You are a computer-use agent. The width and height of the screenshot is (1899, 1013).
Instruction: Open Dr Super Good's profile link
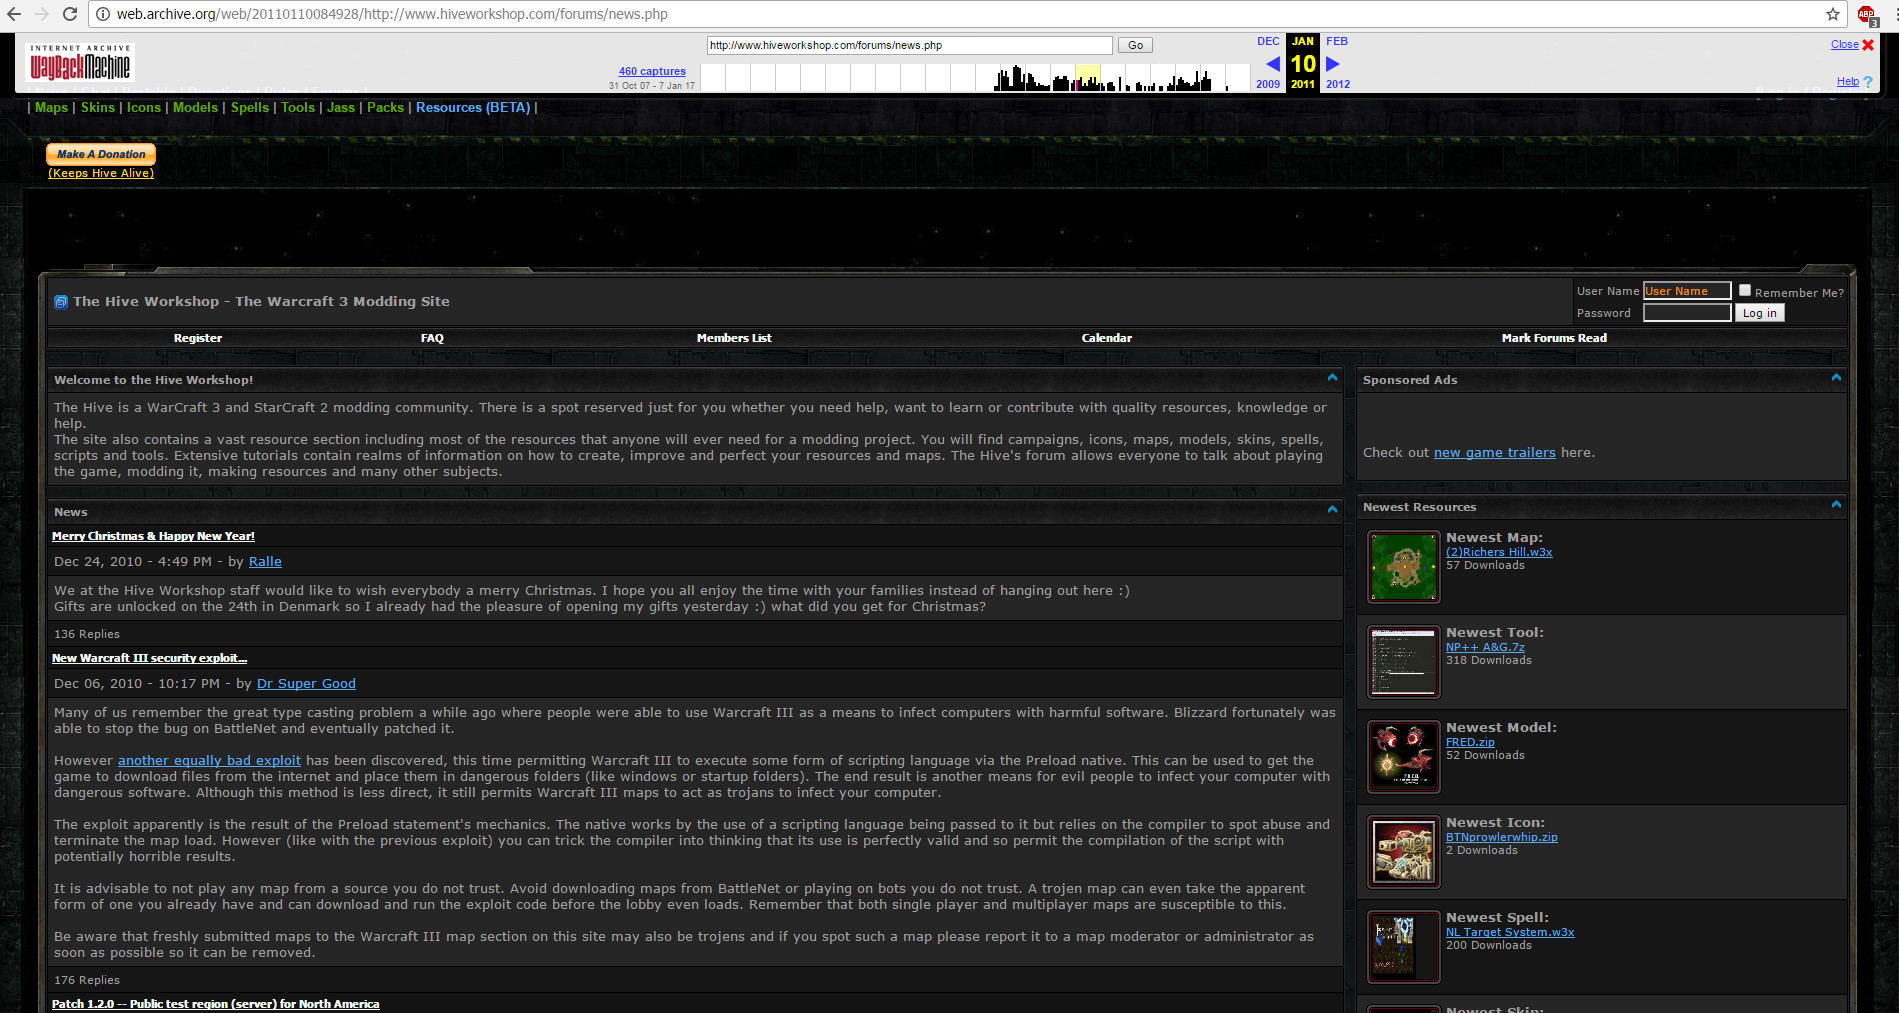306,684
